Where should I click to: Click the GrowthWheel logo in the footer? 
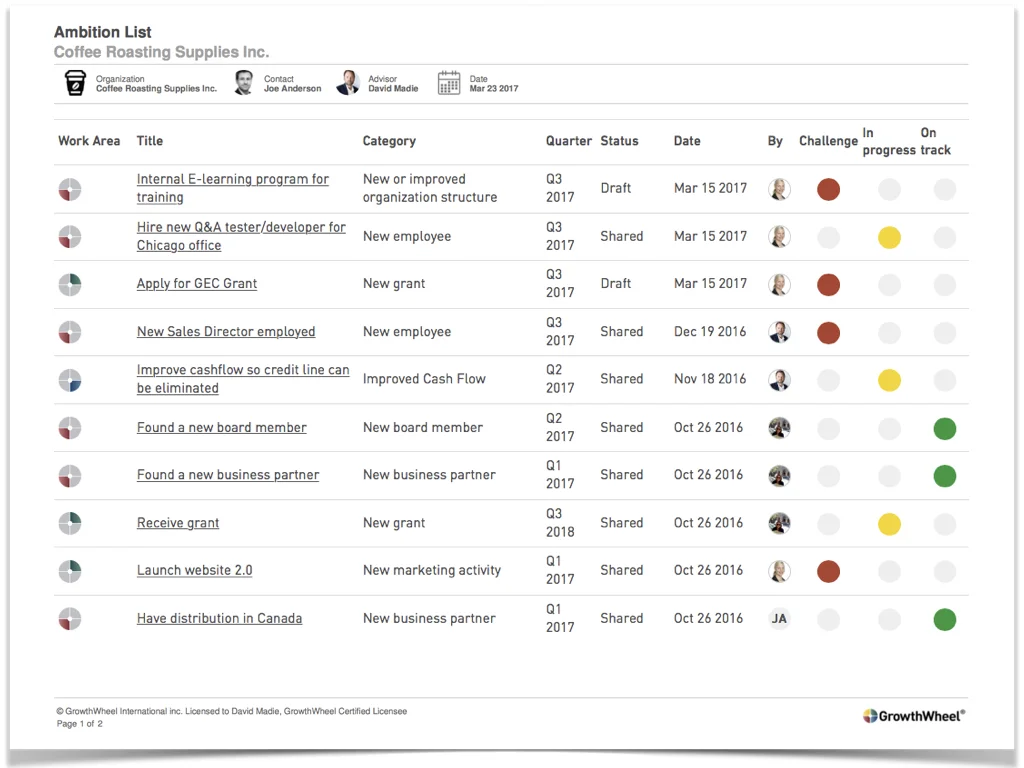(x=914, y=716)
